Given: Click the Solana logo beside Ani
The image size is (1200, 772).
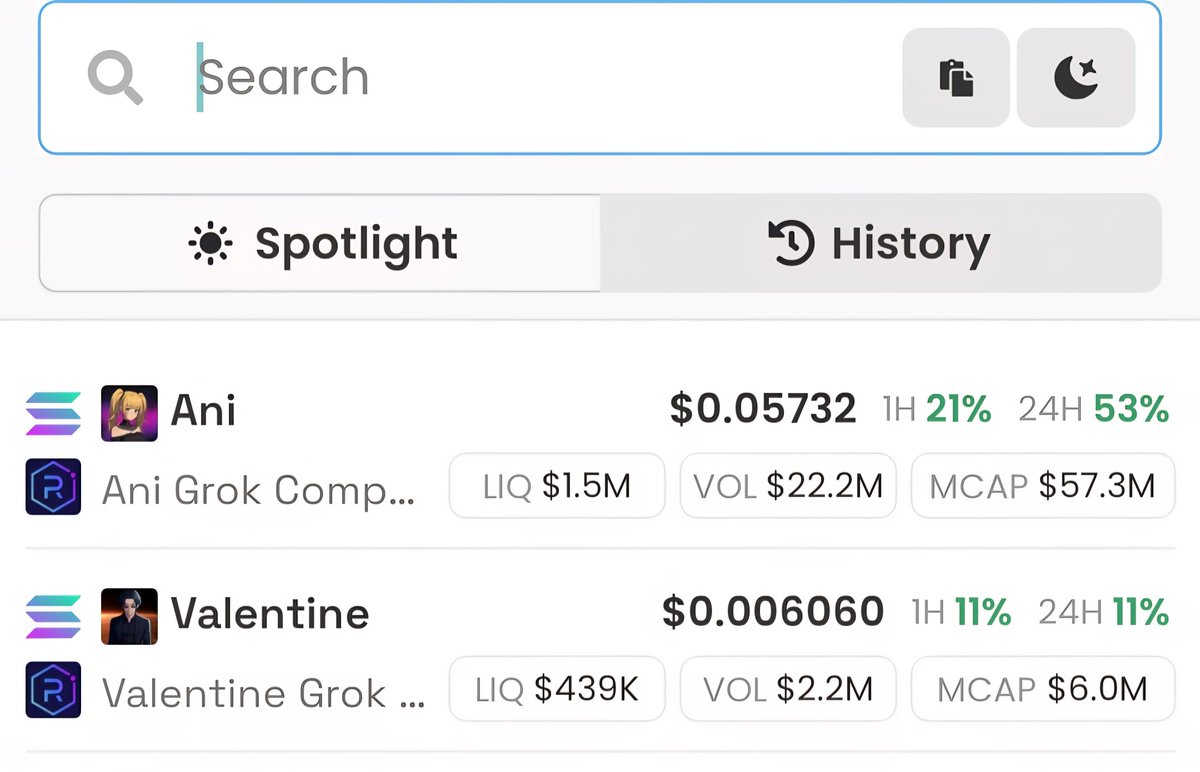Looking at the screenshot, I should 53,412.
